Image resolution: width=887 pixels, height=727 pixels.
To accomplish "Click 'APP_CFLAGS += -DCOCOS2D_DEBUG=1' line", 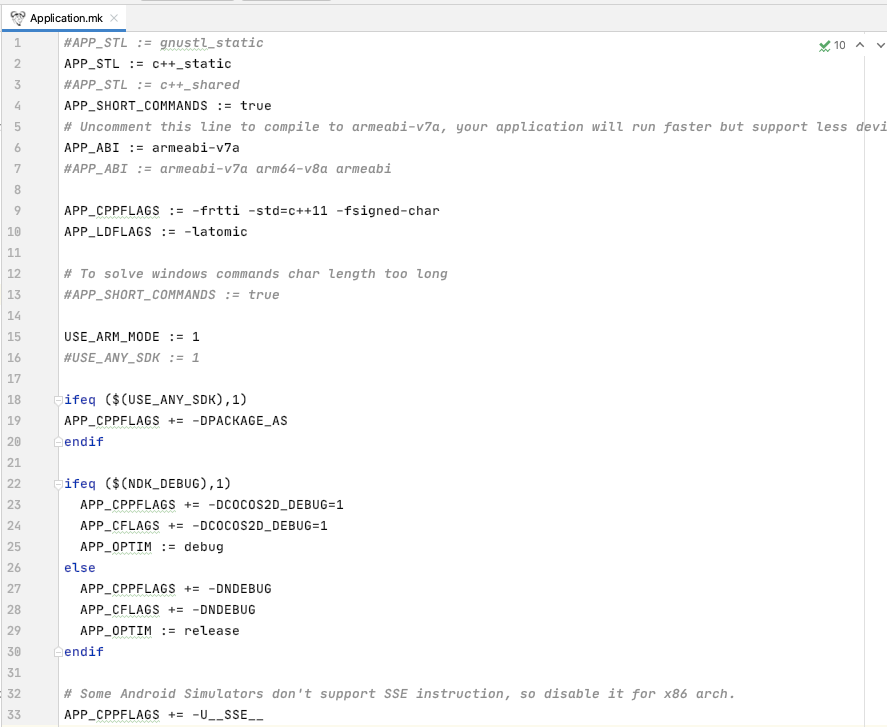I will [x=204, y=526].
